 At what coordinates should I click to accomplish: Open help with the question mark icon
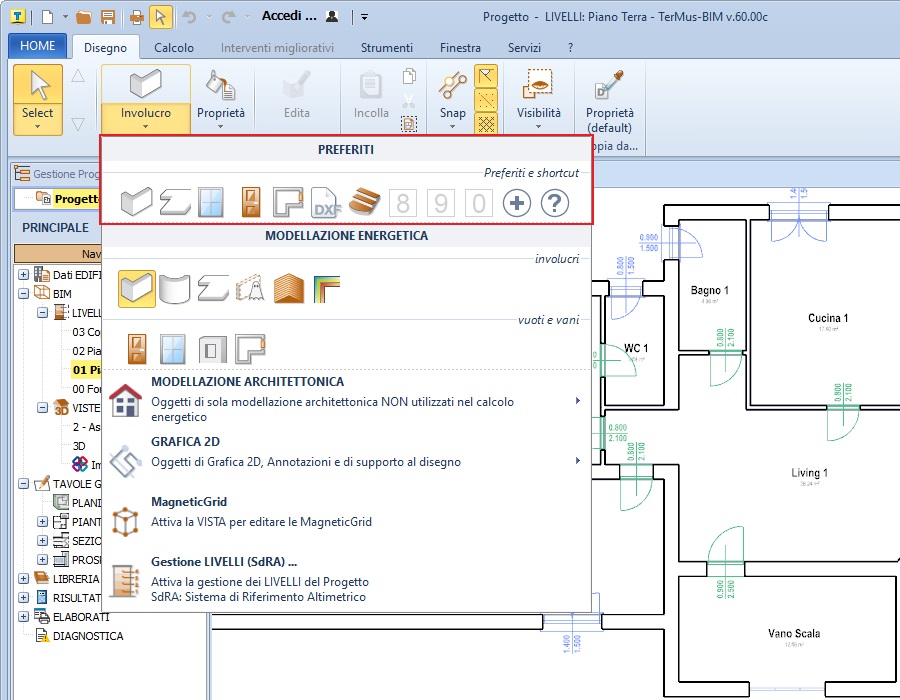[555, 203]
